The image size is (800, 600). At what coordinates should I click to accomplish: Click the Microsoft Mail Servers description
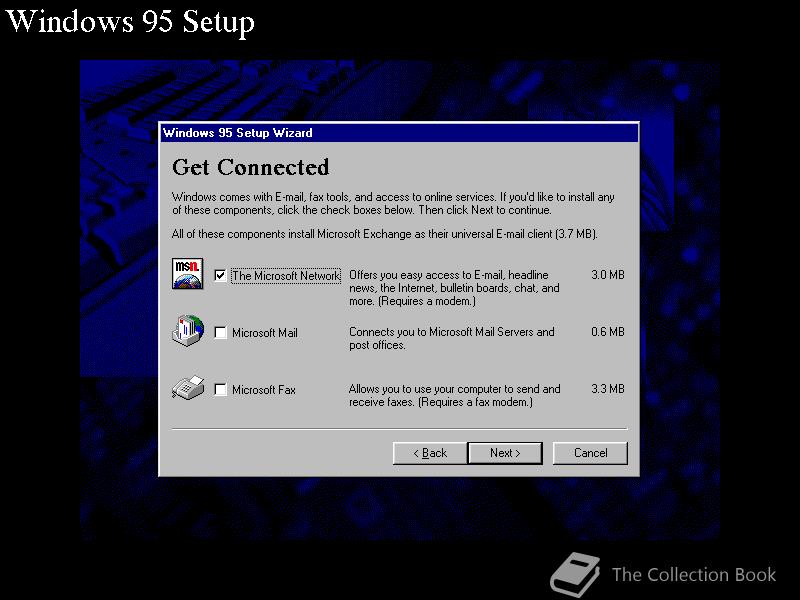[x=452, y=339]
